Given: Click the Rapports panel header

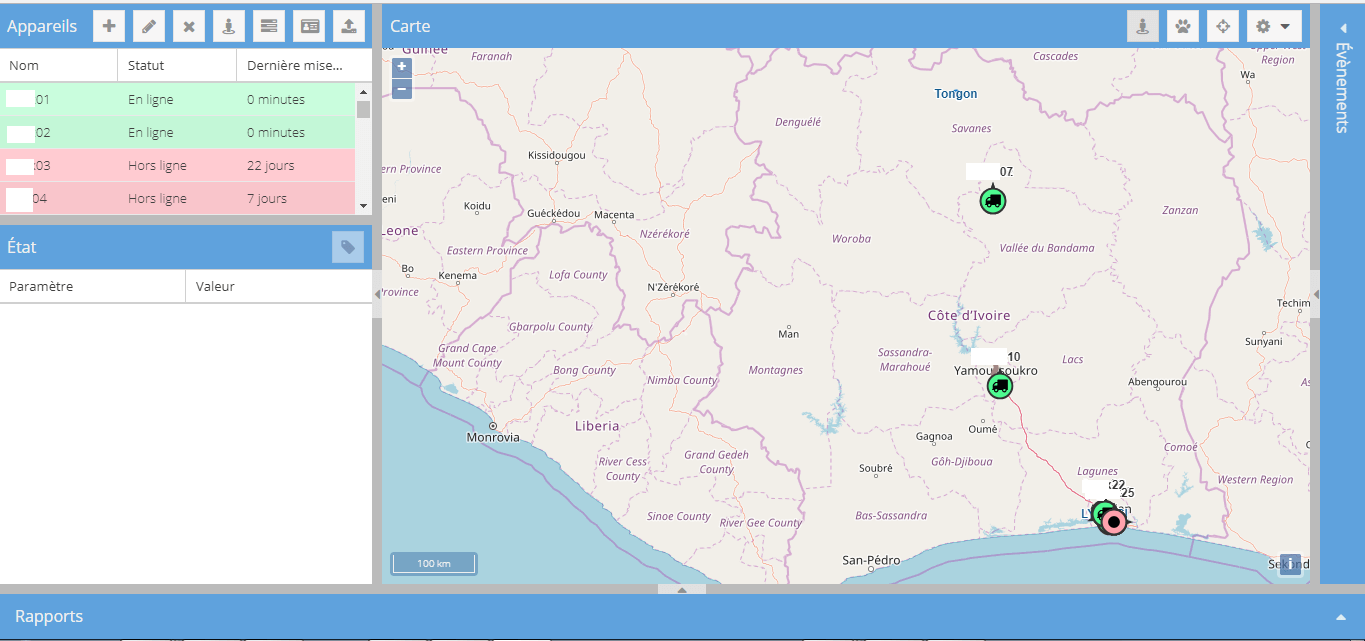Looking at the screenshot, I should 49,616.
